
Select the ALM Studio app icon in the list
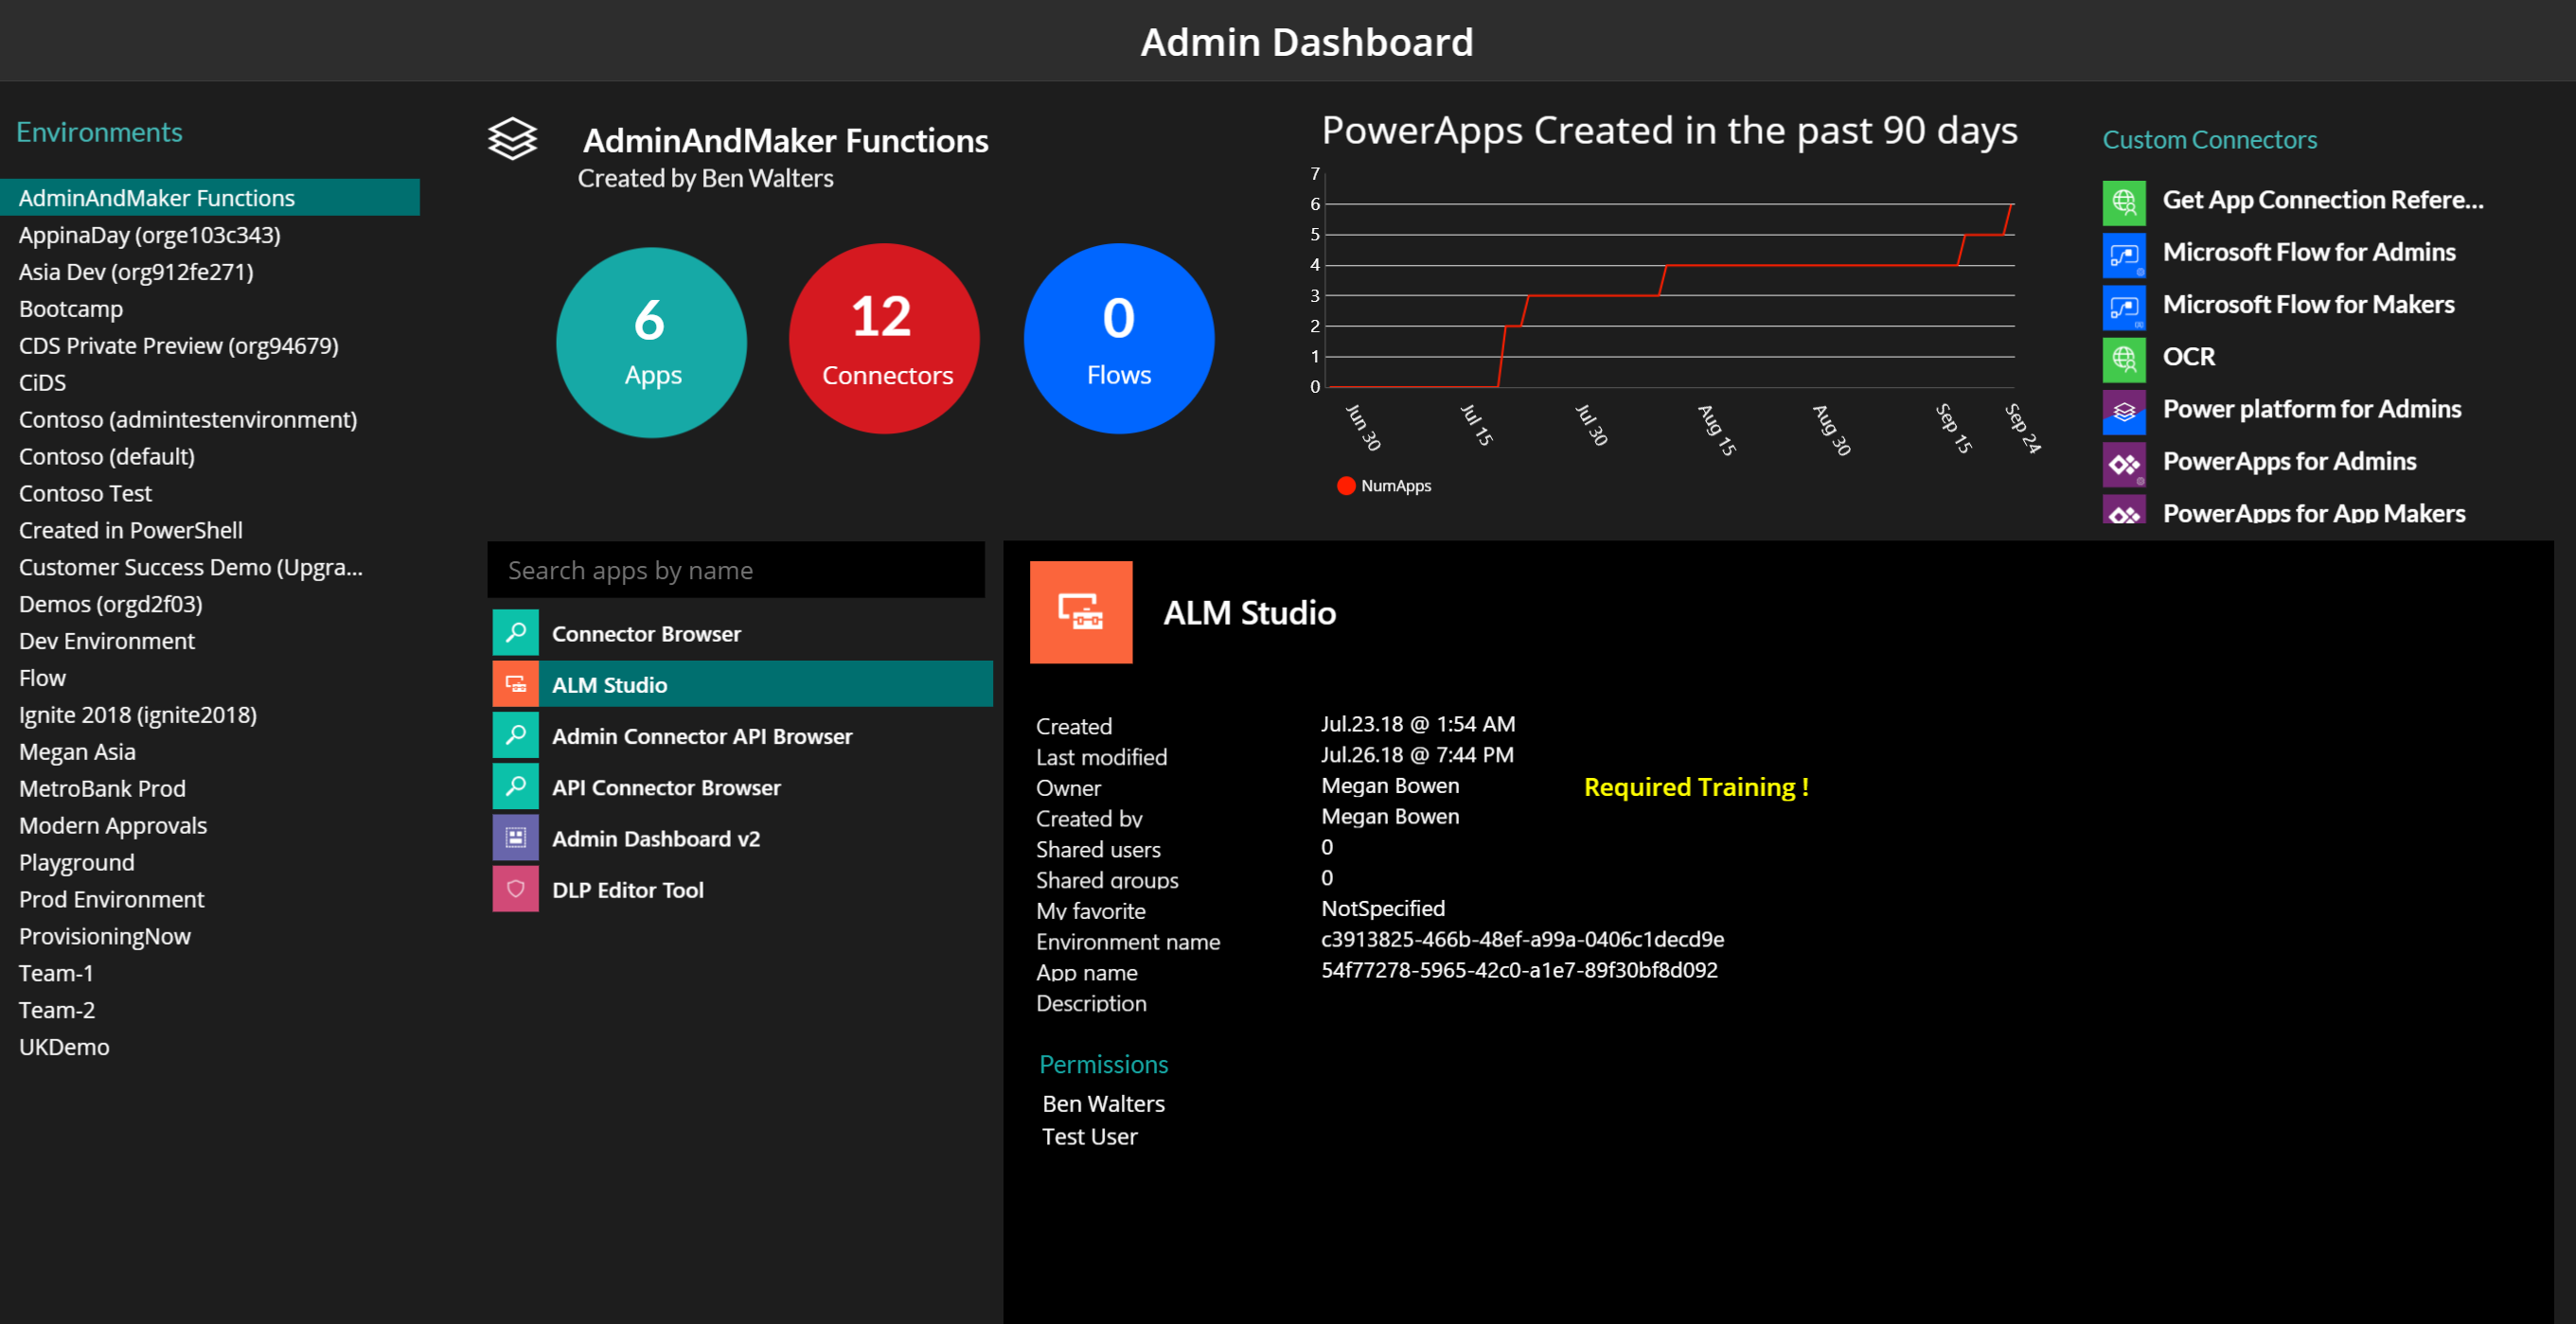516,684
